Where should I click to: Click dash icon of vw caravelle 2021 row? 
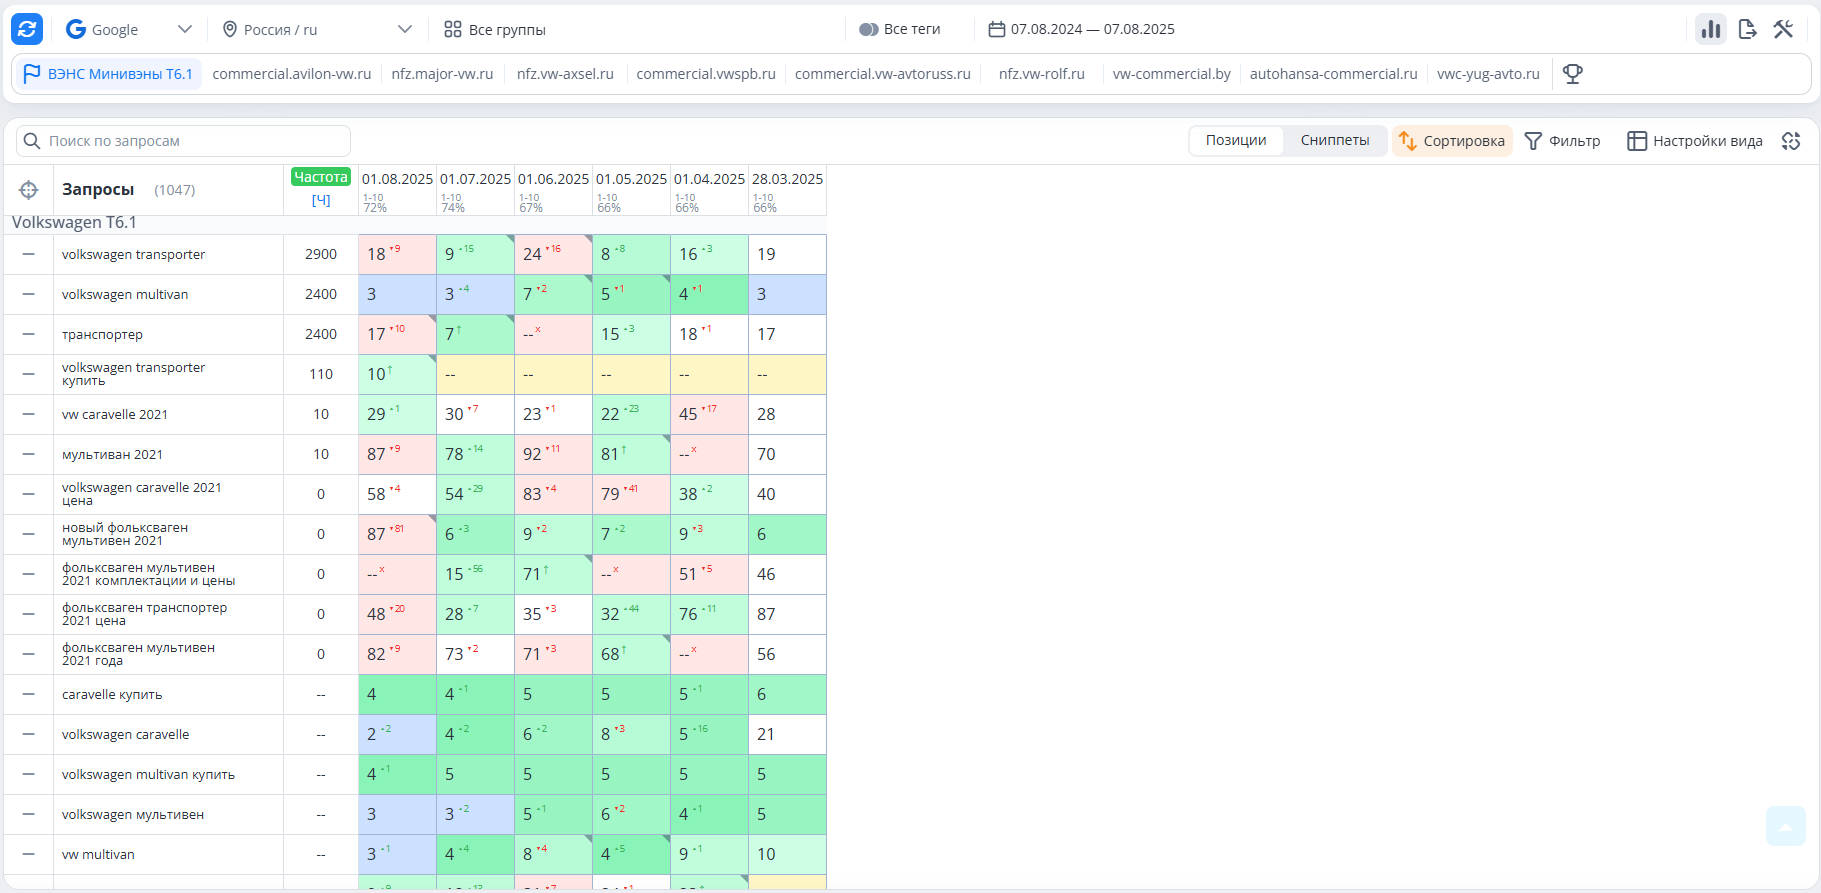(29, 414)
